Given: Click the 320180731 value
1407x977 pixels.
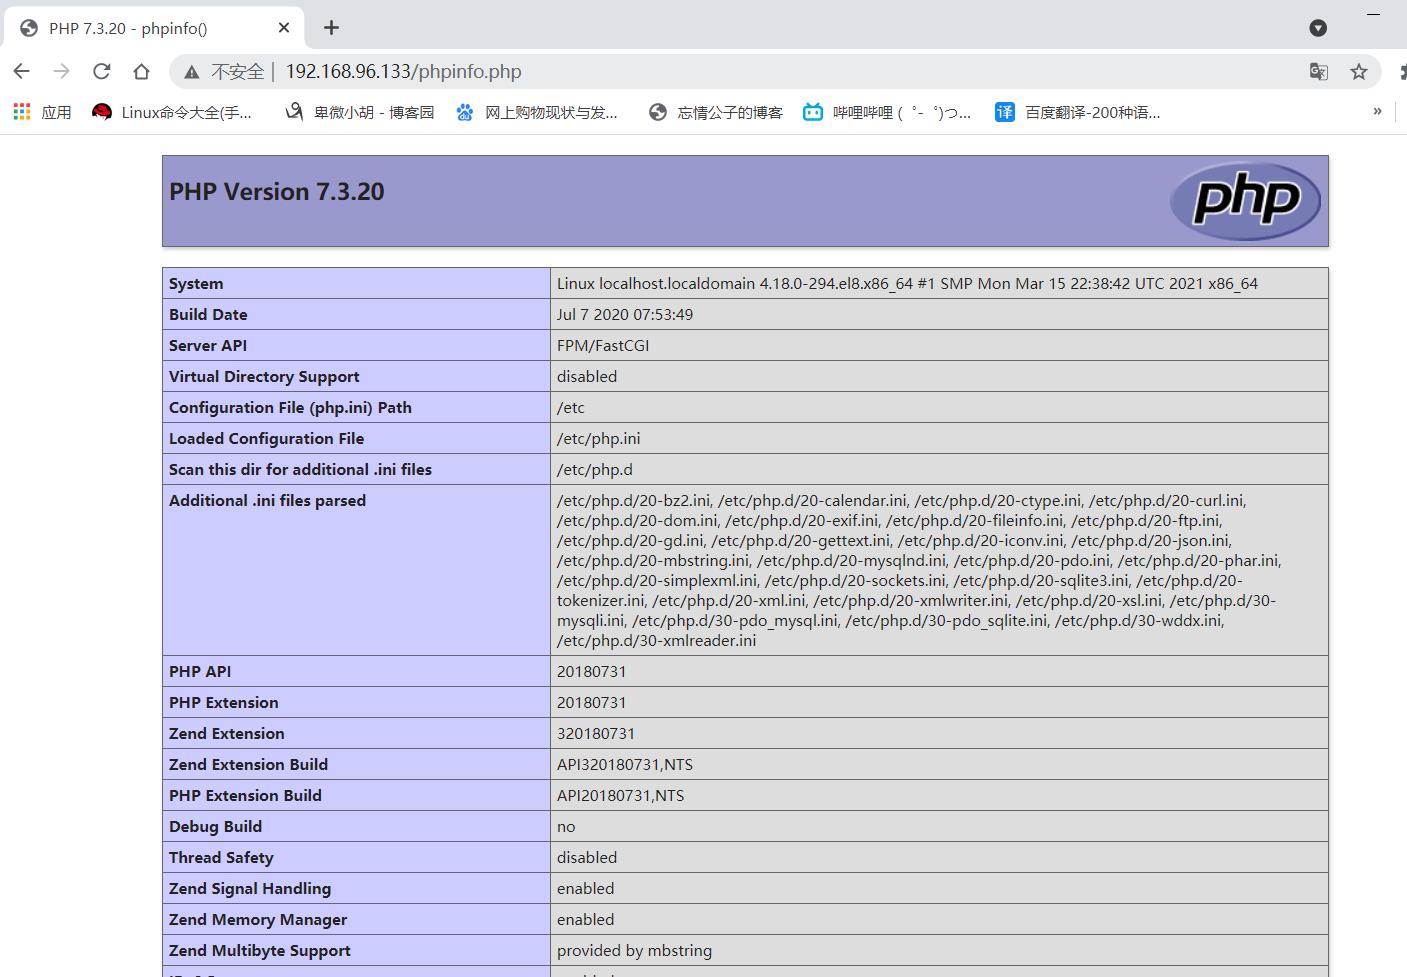Looking at the screenshot, I should pos(596,733).
